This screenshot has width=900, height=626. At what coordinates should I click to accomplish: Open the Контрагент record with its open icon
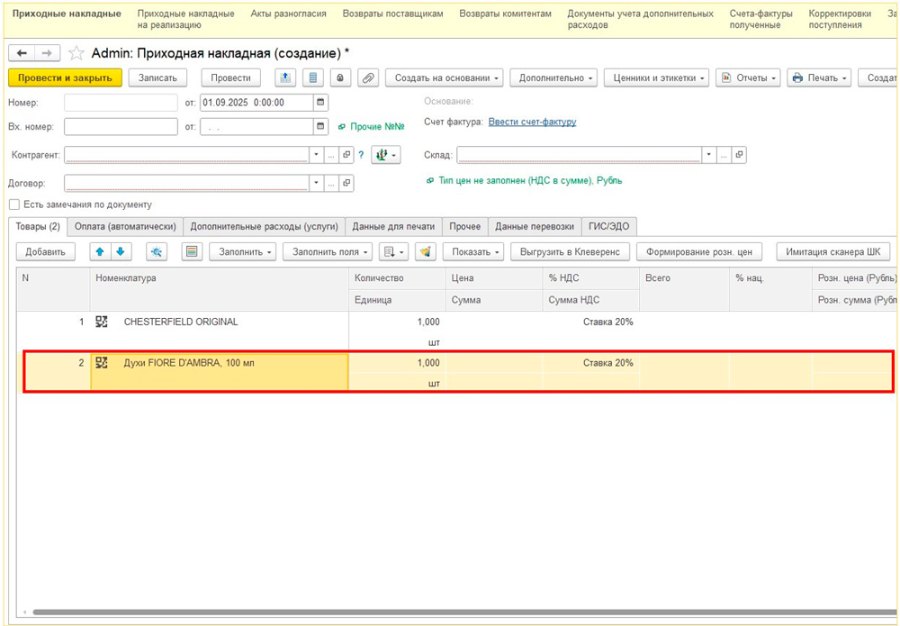pyautogui.click(x=346, y=155)
